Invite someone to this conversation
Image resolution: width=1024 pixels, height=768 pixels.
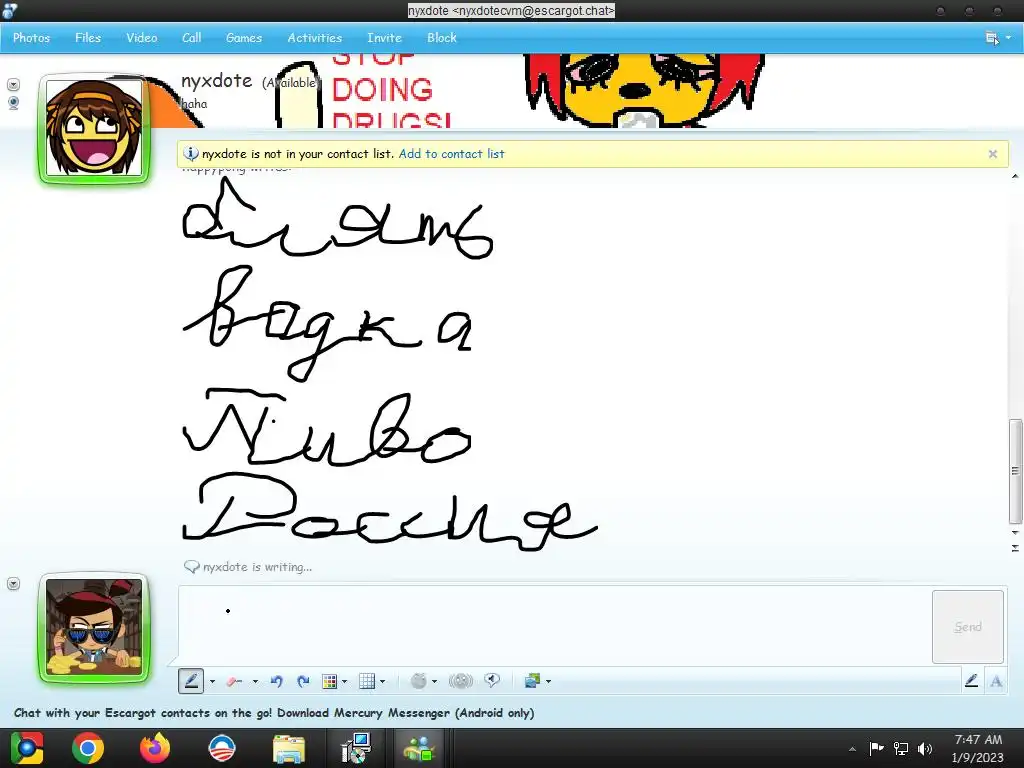tap(384, 38)
